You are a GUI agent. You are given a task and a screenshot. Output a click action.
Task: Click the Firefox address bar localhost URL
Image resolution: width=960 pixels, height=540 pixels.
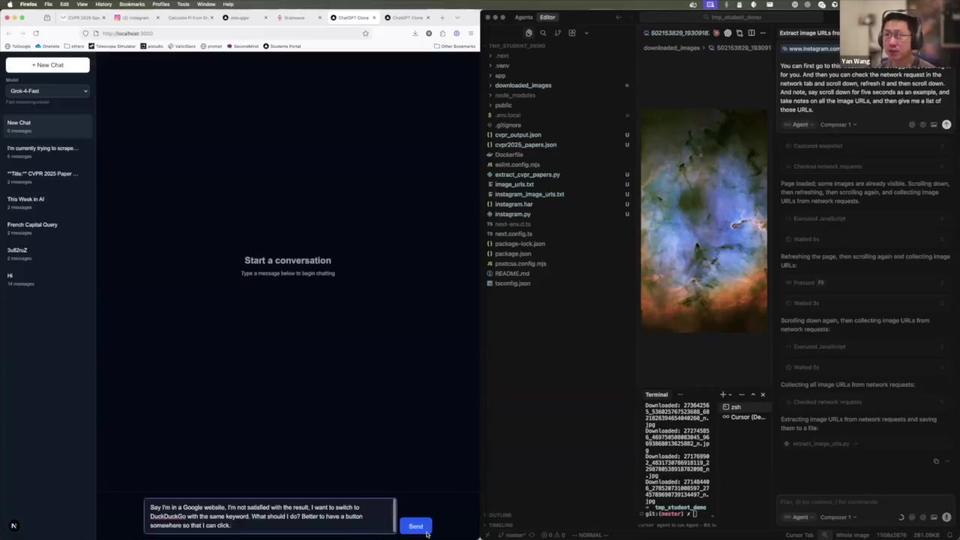click(127, 34)
